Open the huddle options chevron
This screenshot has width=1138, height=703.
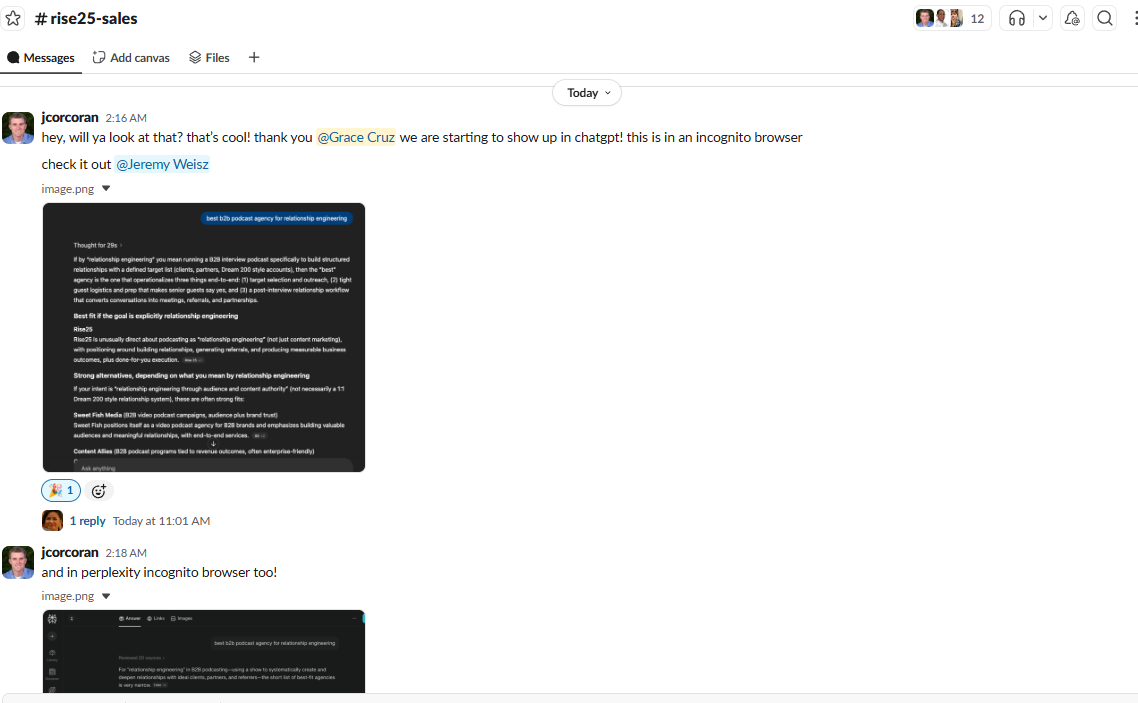coord(1041,18)
